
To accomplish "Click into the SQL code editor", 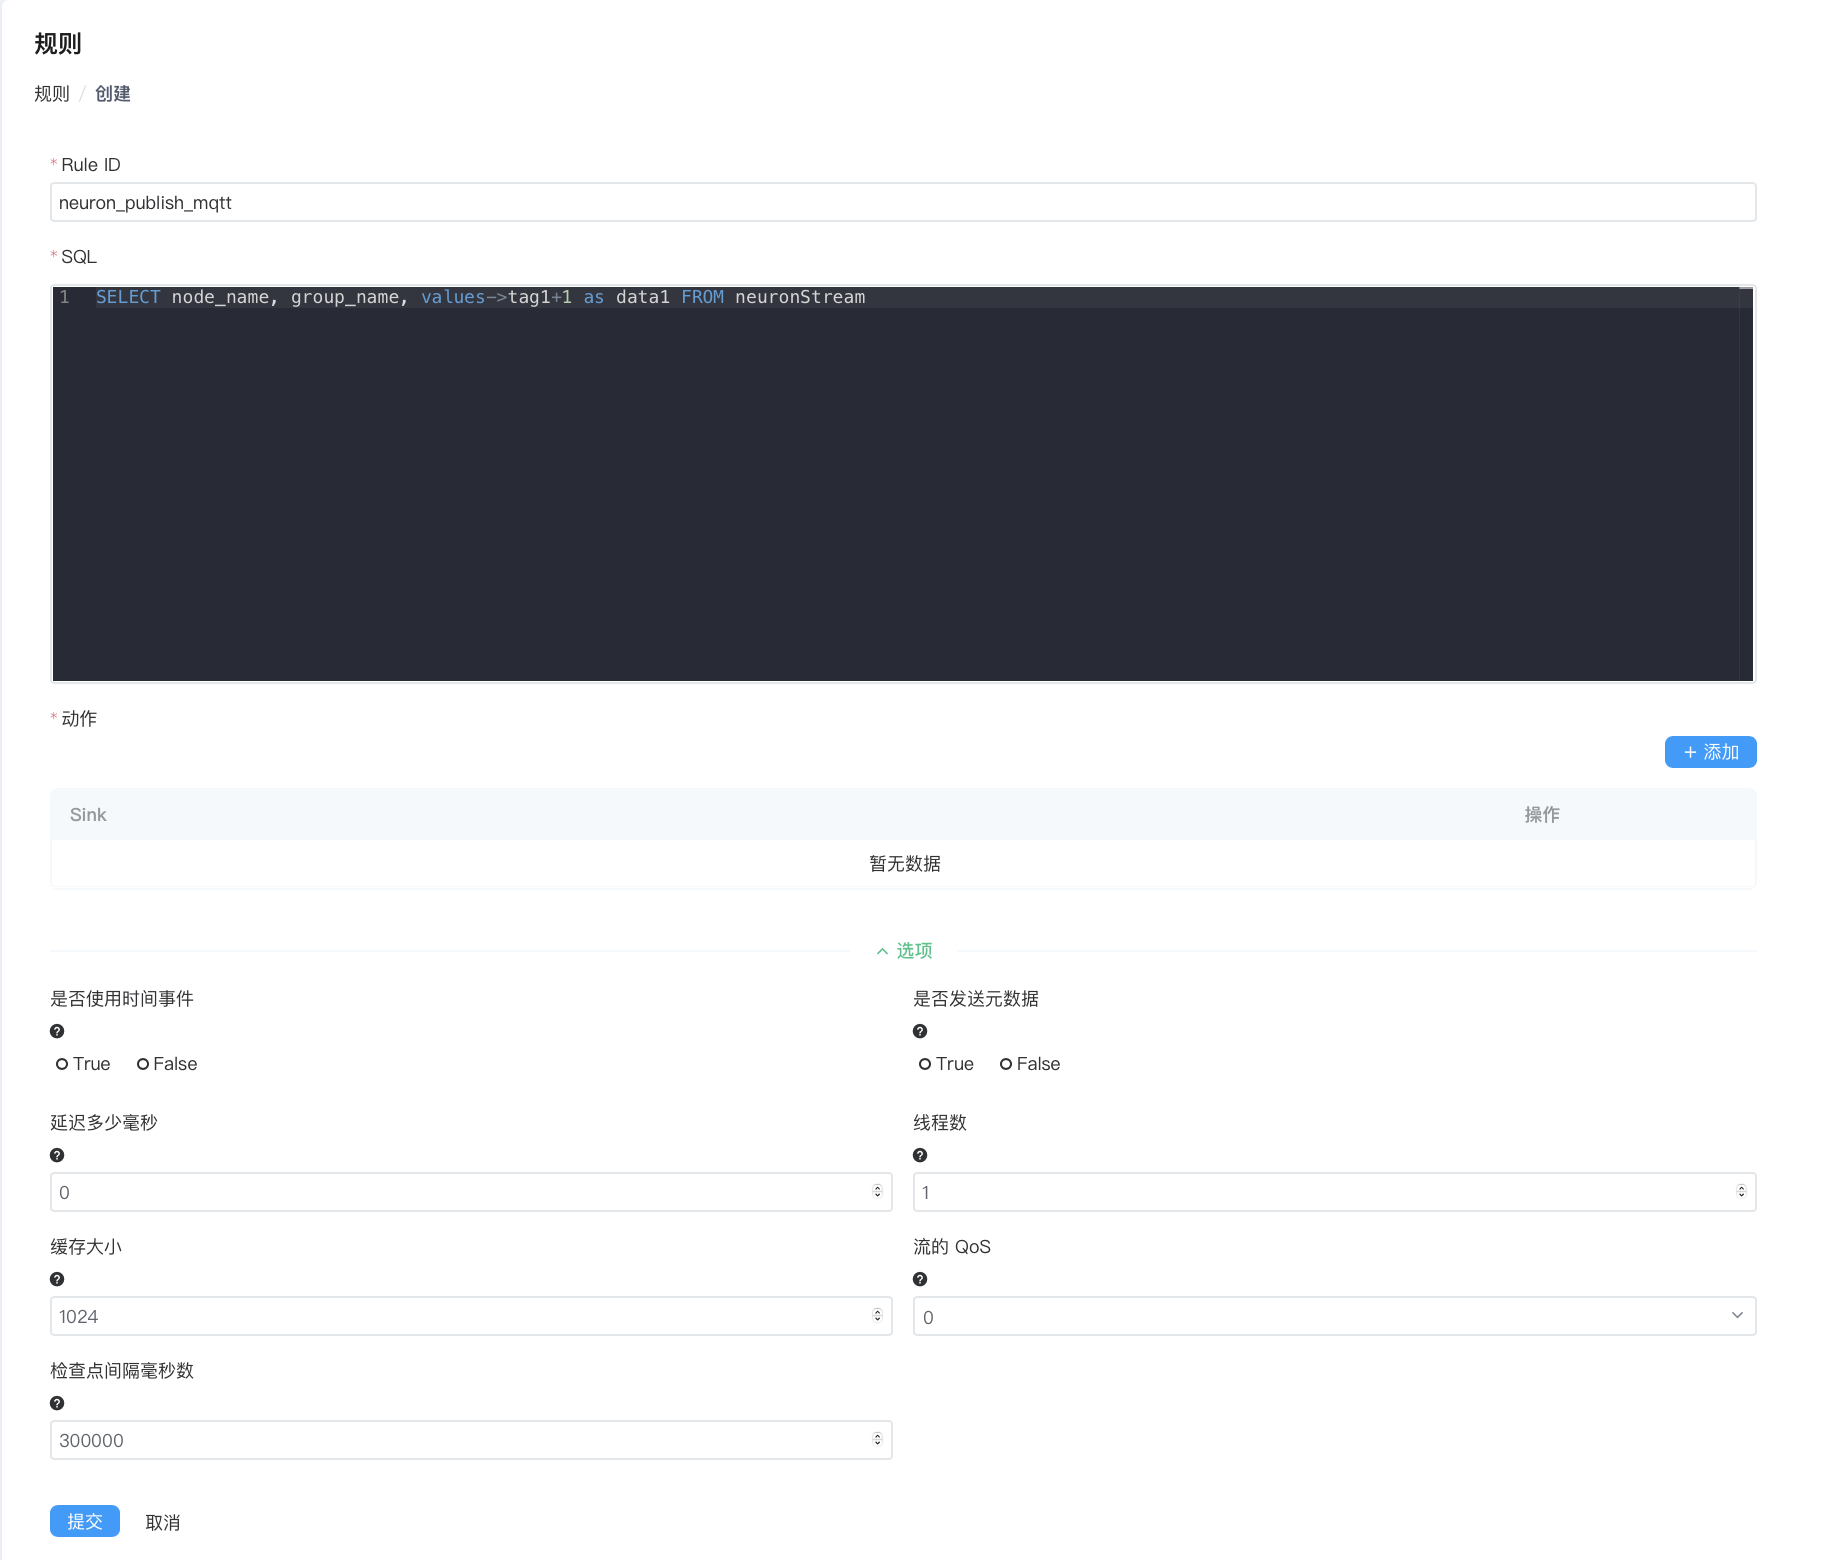I will 903,484.
